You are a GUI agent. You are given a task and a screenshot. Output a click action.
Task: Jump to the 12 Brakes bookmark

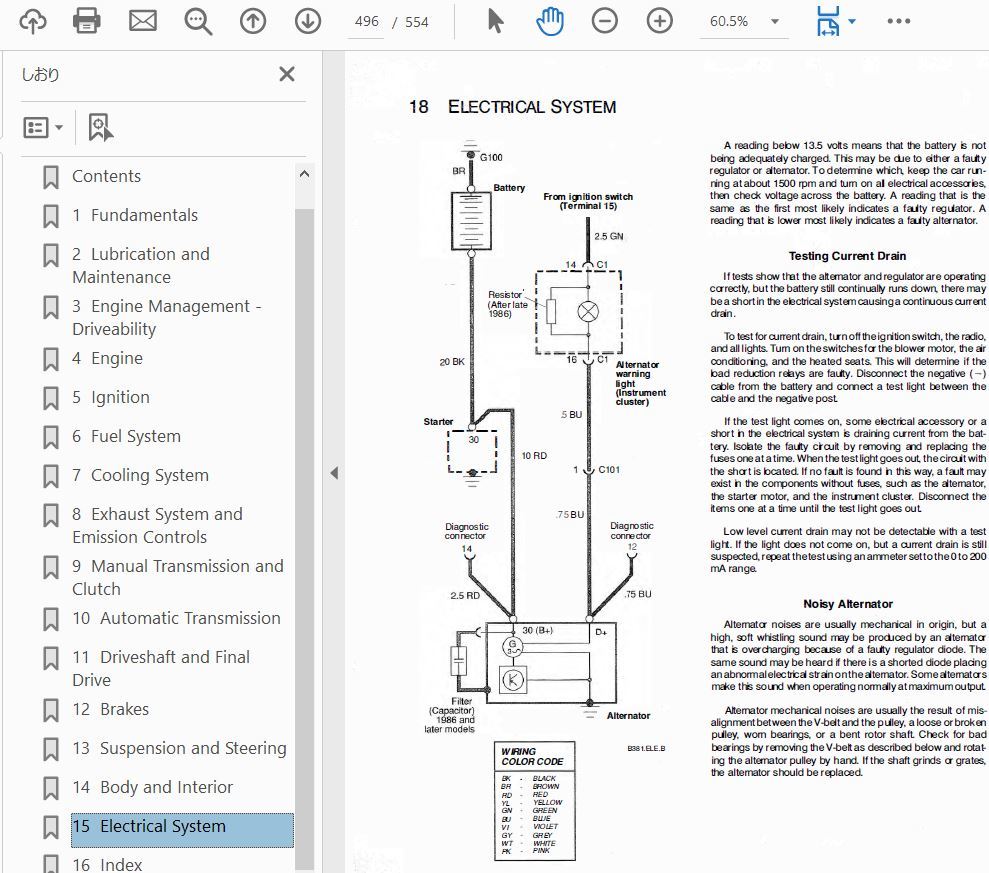(110, 709)
